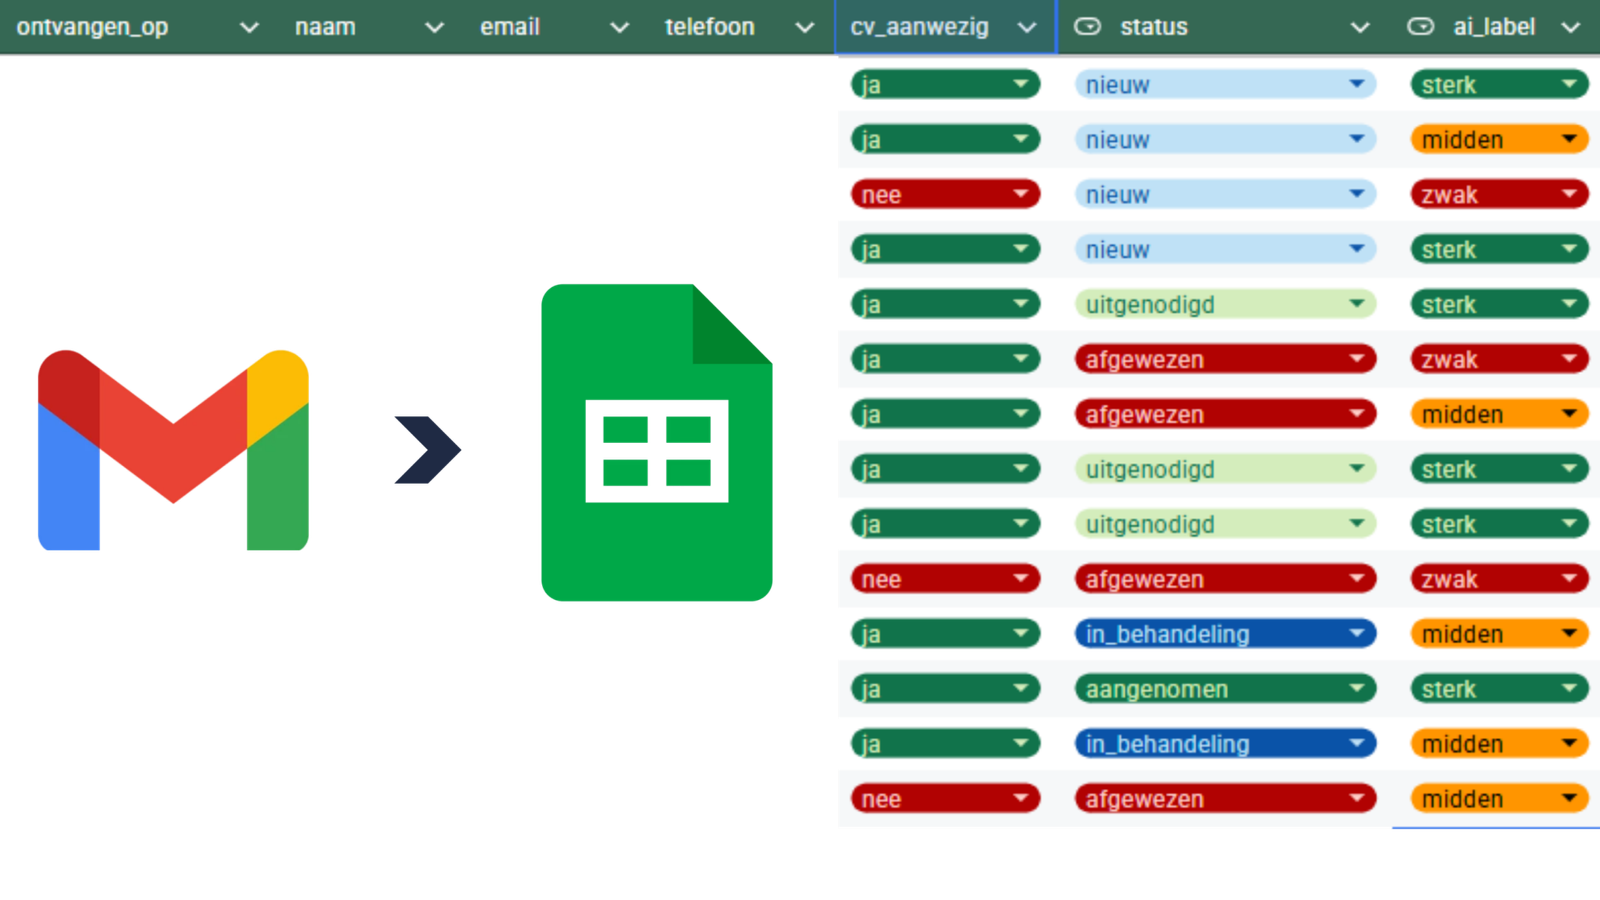Open the naam column menu arrow
Screen dimensions: 1600x900
coord(434,28)
